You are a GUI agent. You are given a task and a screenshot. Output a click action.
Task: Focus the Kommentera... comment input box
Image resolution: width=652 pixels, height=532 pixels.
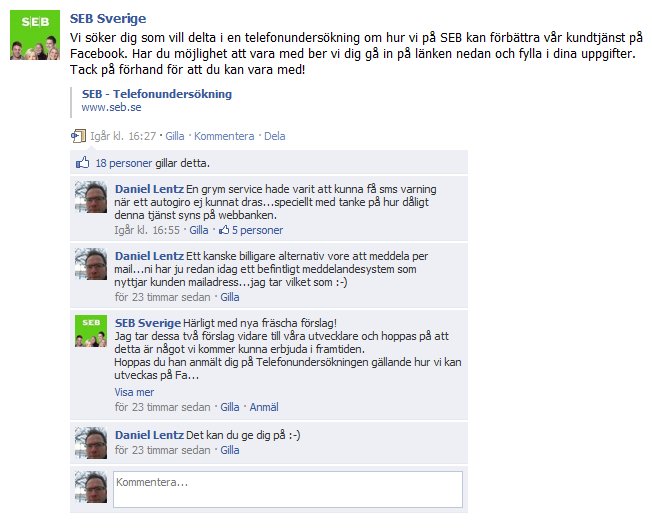(288, 489)
